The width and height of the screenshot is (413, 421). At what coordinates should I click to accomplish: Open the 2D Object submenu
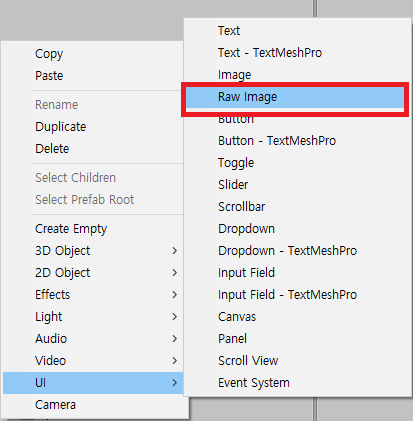[x=93, y=273]
